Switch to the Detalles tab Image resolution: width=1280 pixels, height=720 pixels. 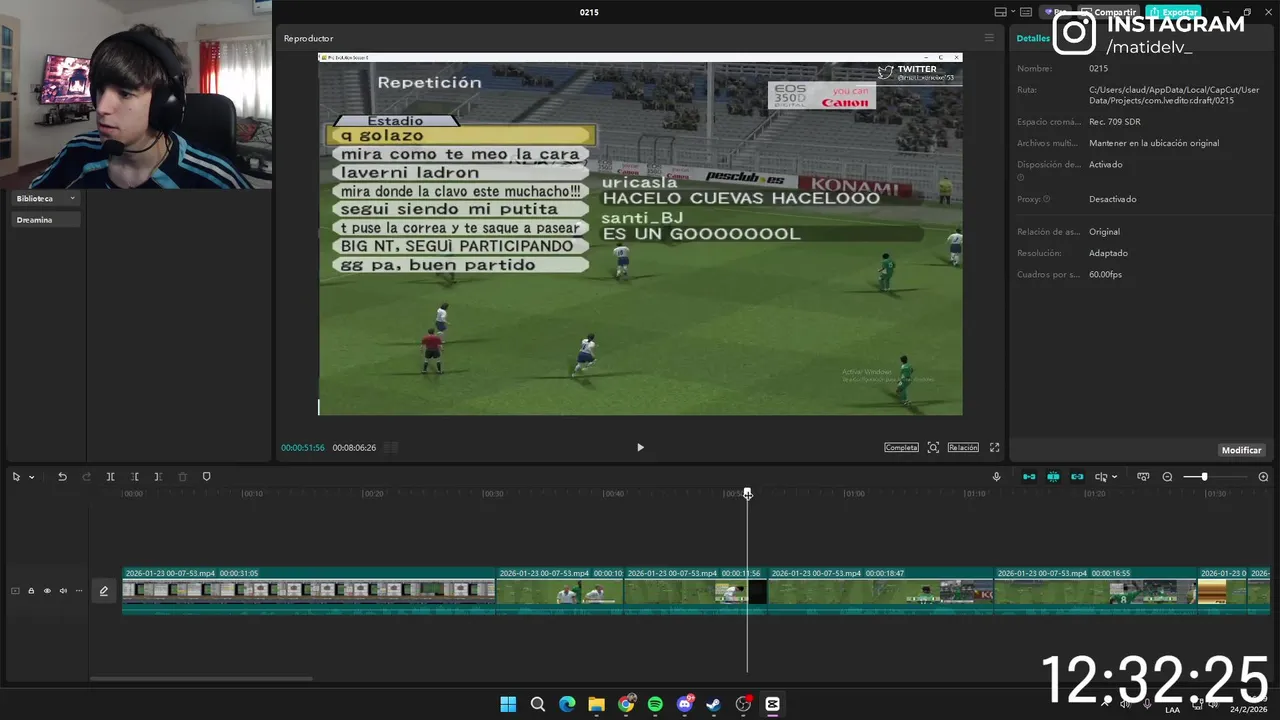[x=1033, y=38]
